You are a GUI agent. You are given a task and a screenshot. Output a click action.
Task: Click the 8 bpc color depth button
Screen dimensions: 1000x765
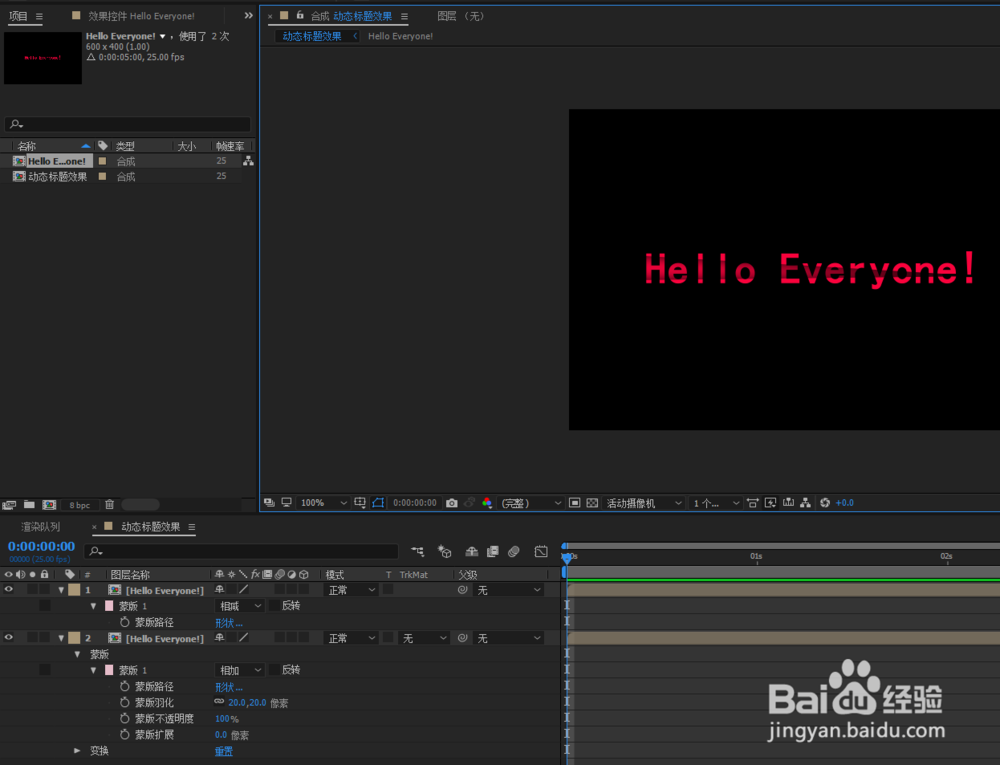pos(80,505)
